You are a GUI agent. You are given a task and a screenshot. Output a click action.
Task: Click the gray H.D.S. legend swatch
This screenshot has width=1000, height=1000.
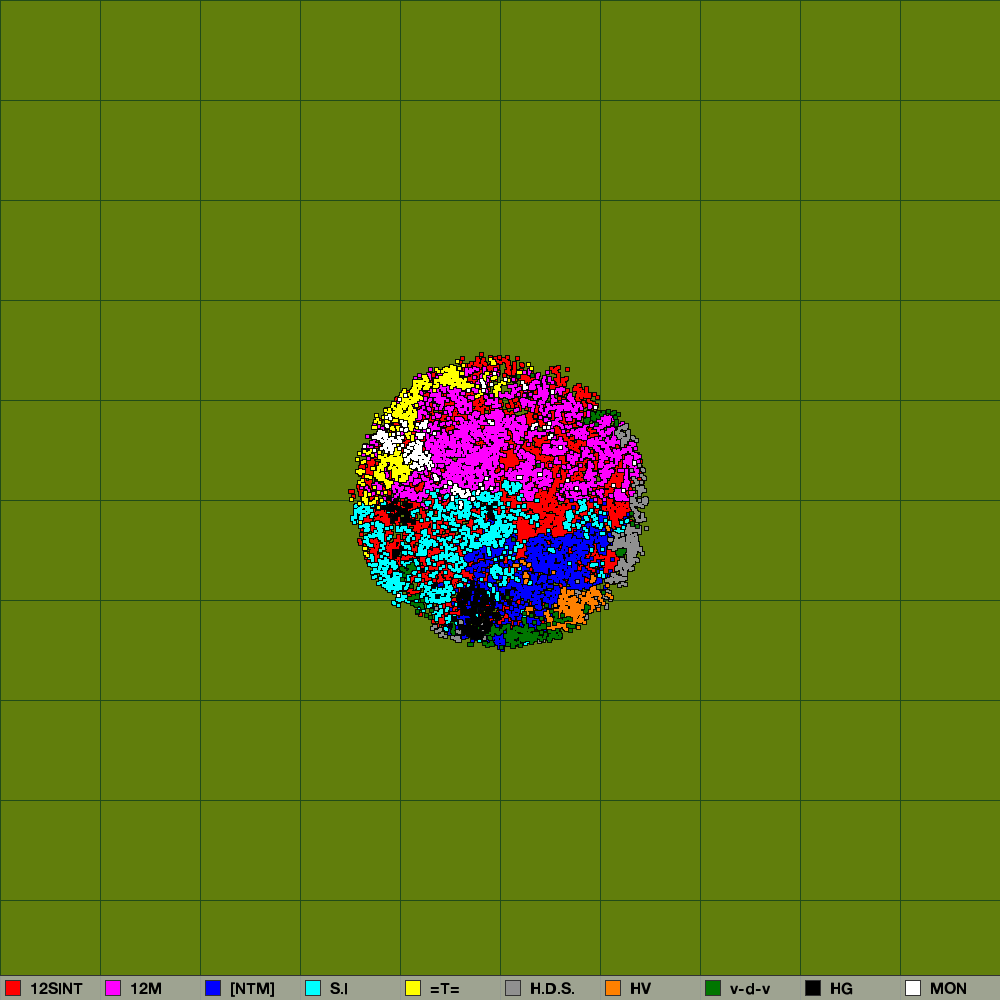click(513, 988)
